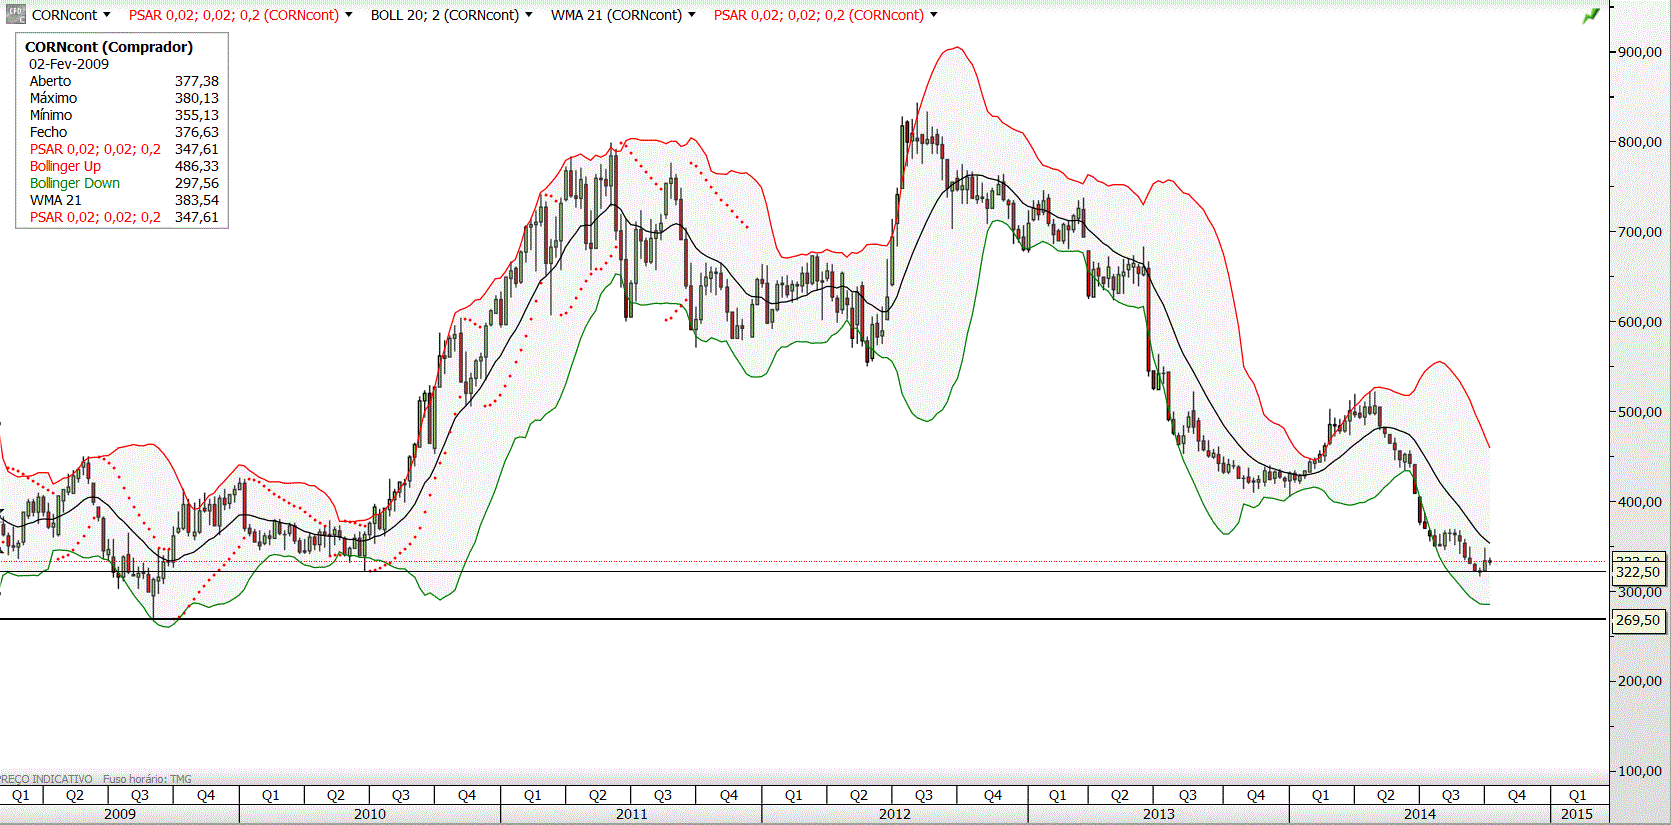Click Q3 under 2012 on the time axis
This screenshot has height=825, width=1671.
924,795
